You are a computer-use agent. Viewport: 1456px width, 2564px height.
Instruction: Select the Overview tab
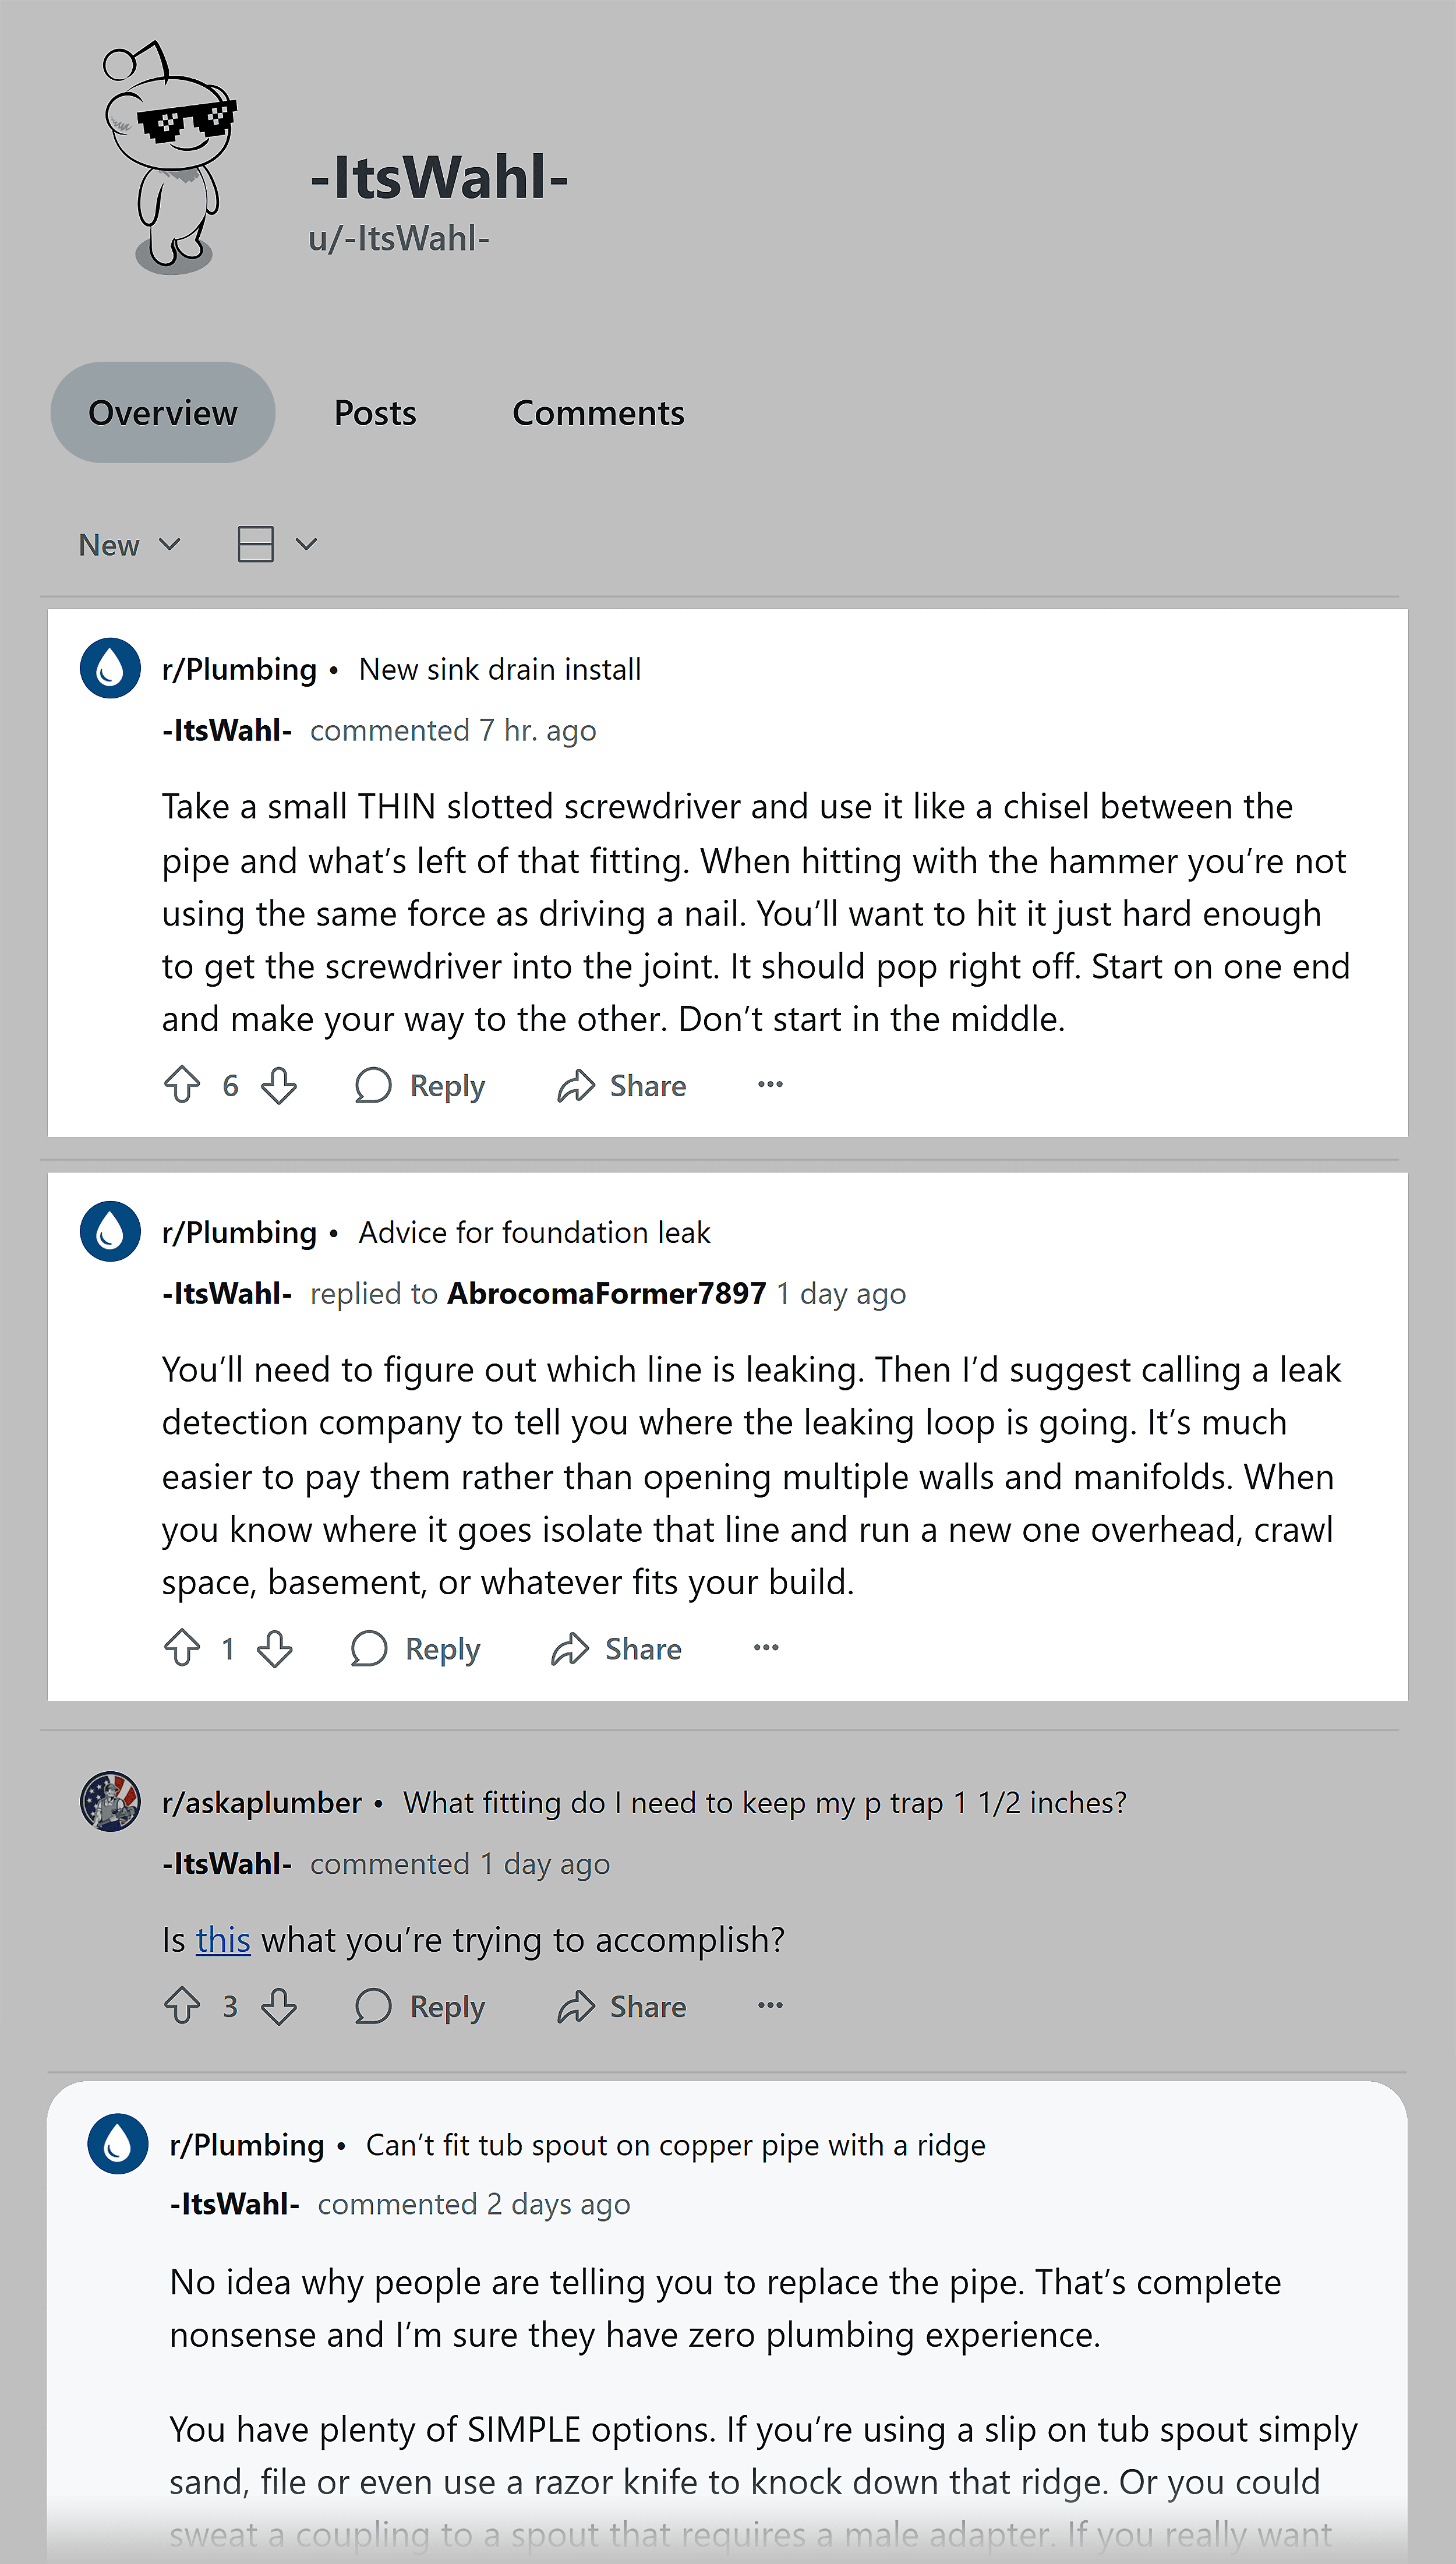point(163,413)
